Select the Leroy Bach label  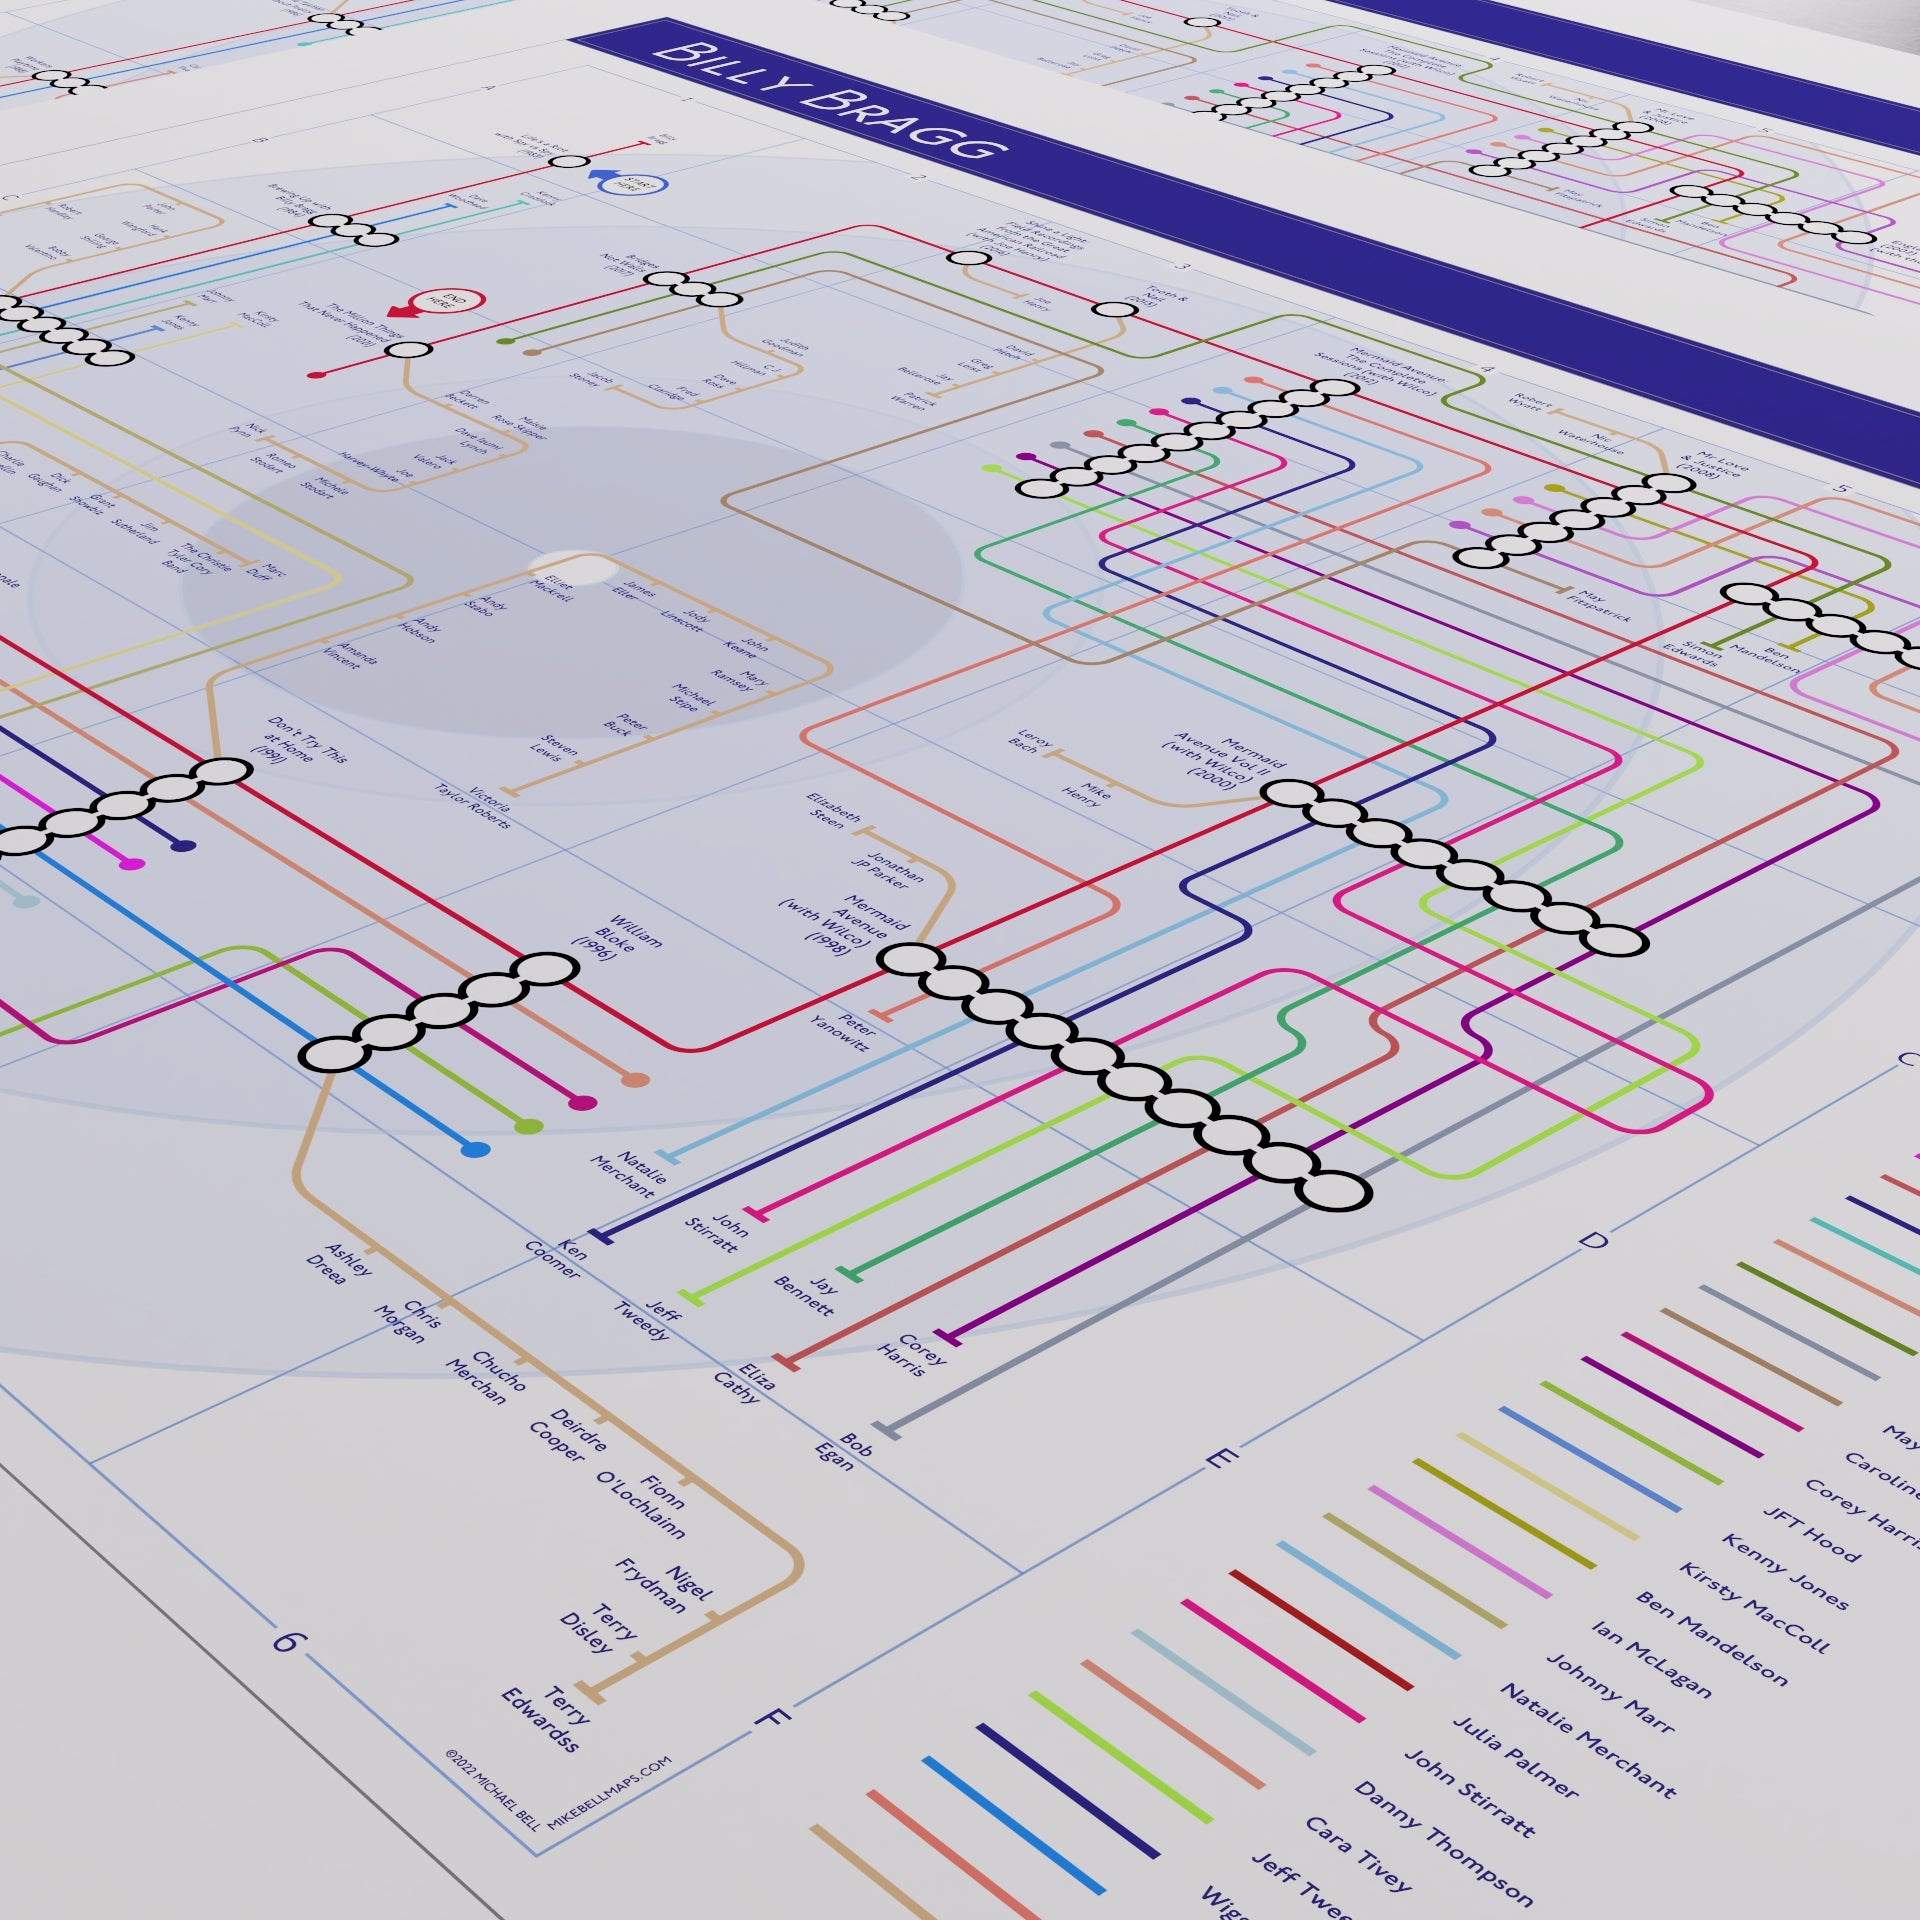(1030, 741)
